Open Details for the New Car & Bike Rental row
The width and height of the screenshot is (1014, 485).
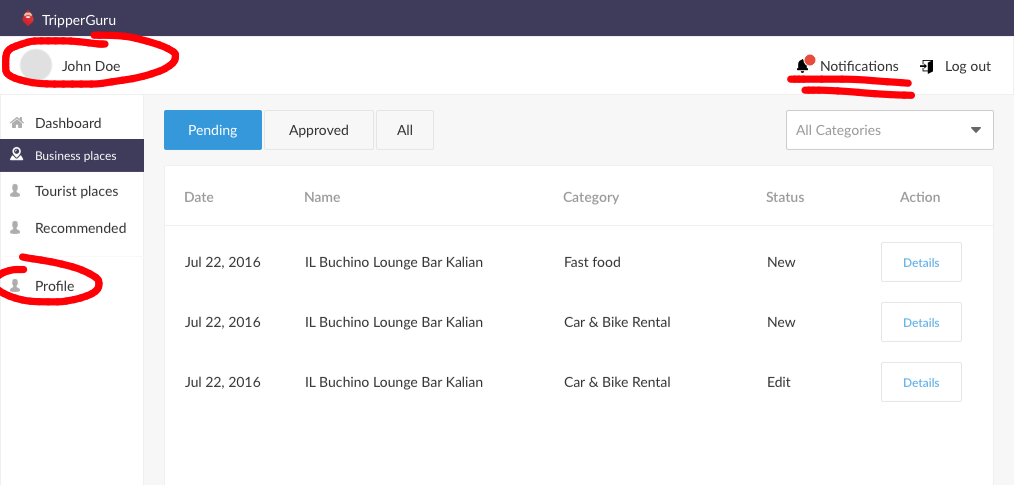tap(921, 322)
